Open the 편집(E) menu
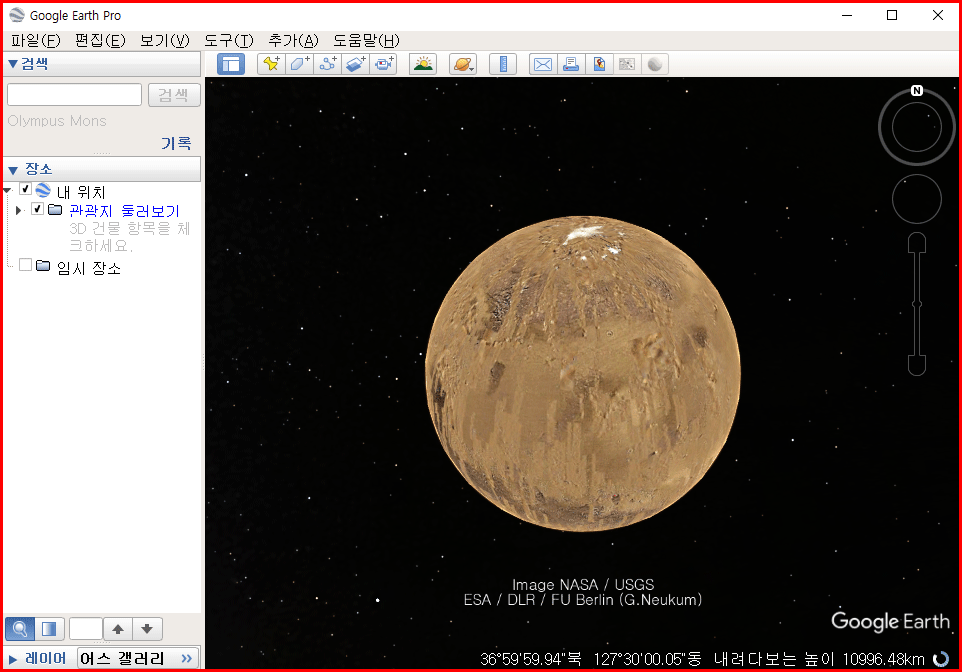The width and height of the screenshot is (962, 672). pos(100,41)
